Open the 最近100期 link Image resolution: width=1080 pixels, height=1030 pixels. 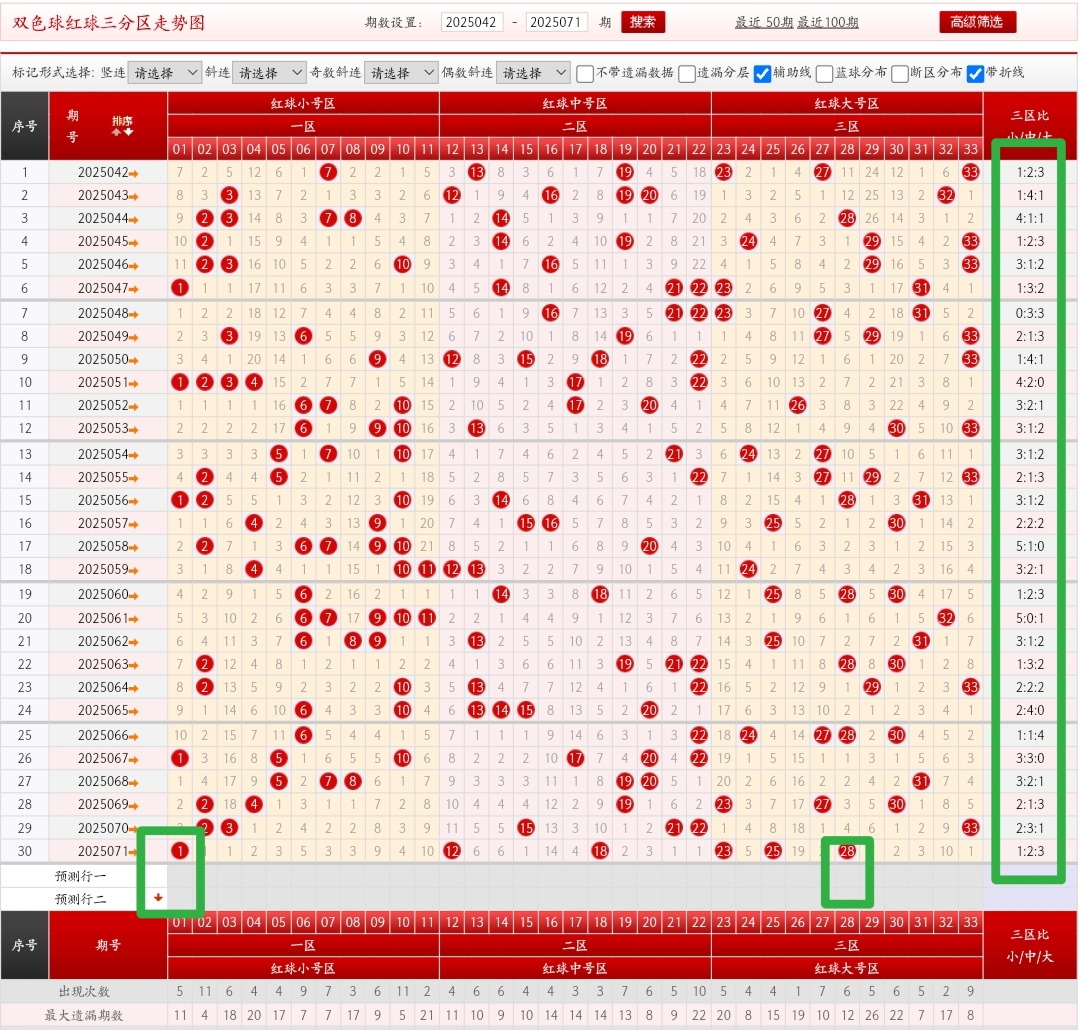click(827, 23)
